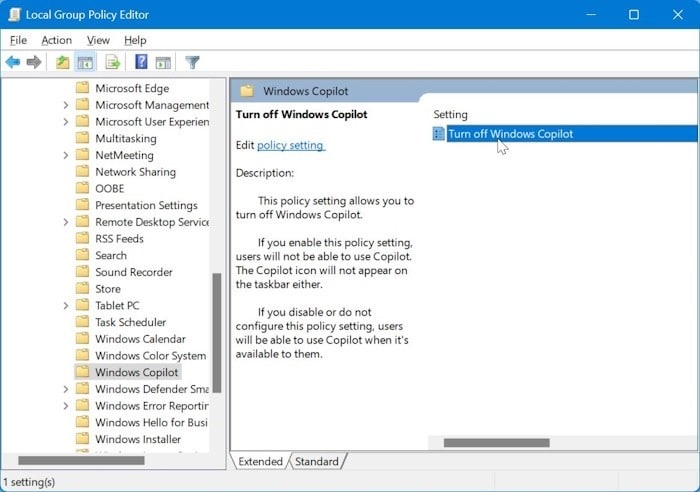Click the Store folder icon
The height and width of the screenshot is (492, 700).
click(82, 288)
